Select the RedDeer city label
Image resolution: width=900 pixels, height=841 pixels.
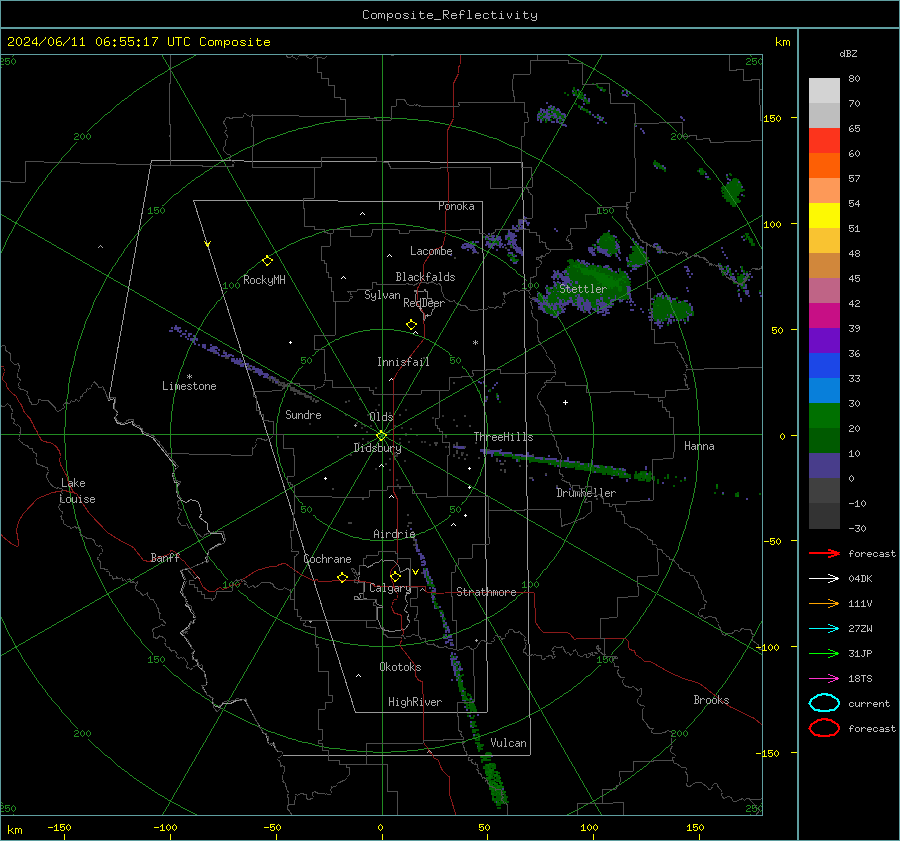424,303
